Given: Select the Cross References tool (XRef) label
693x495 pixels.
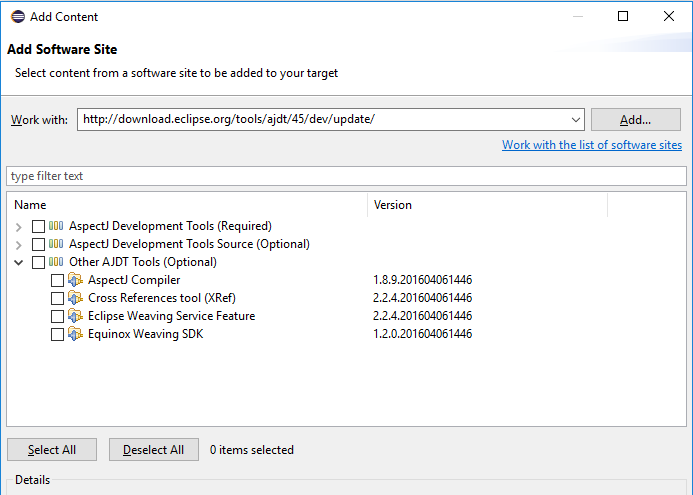Looking at the screenshot, I should tap(162, 298).
